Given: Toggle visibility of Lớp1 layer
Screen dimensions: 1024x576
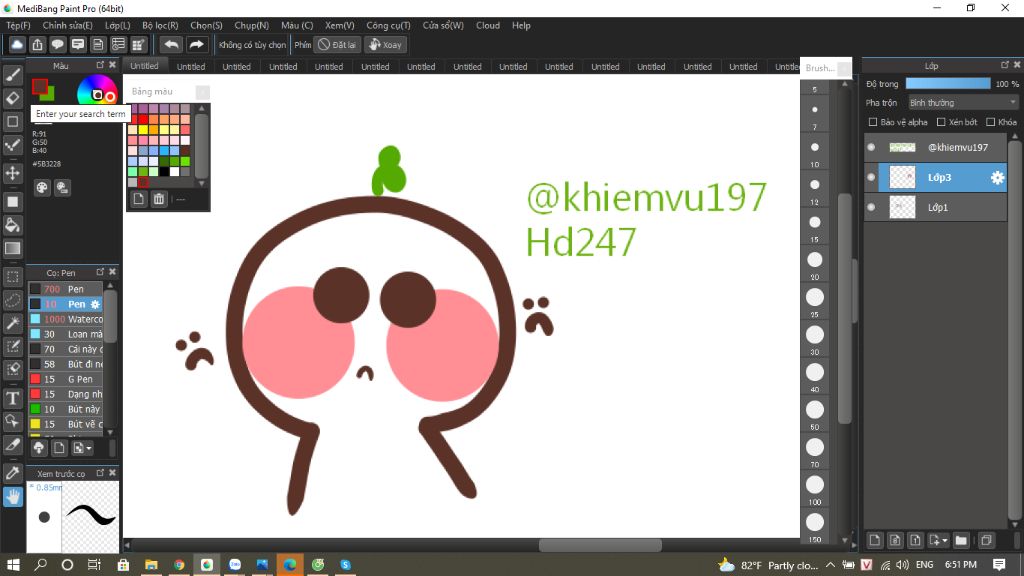Looking at the screenshot, I should 871,208.
